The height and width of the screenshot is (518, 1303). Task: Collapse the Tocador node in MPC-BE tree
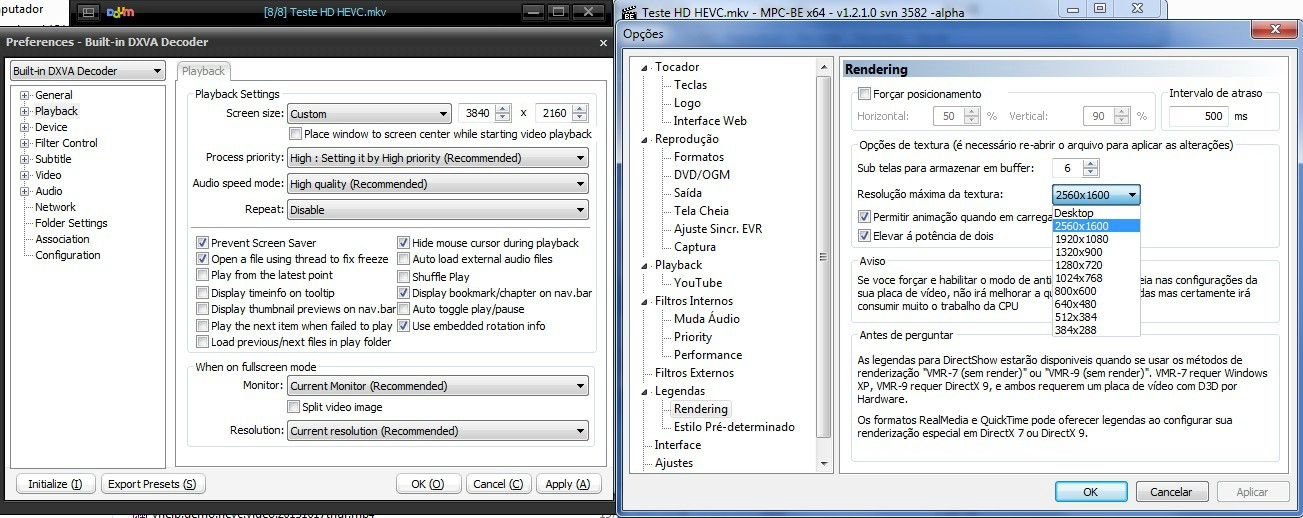pos(645,67)
